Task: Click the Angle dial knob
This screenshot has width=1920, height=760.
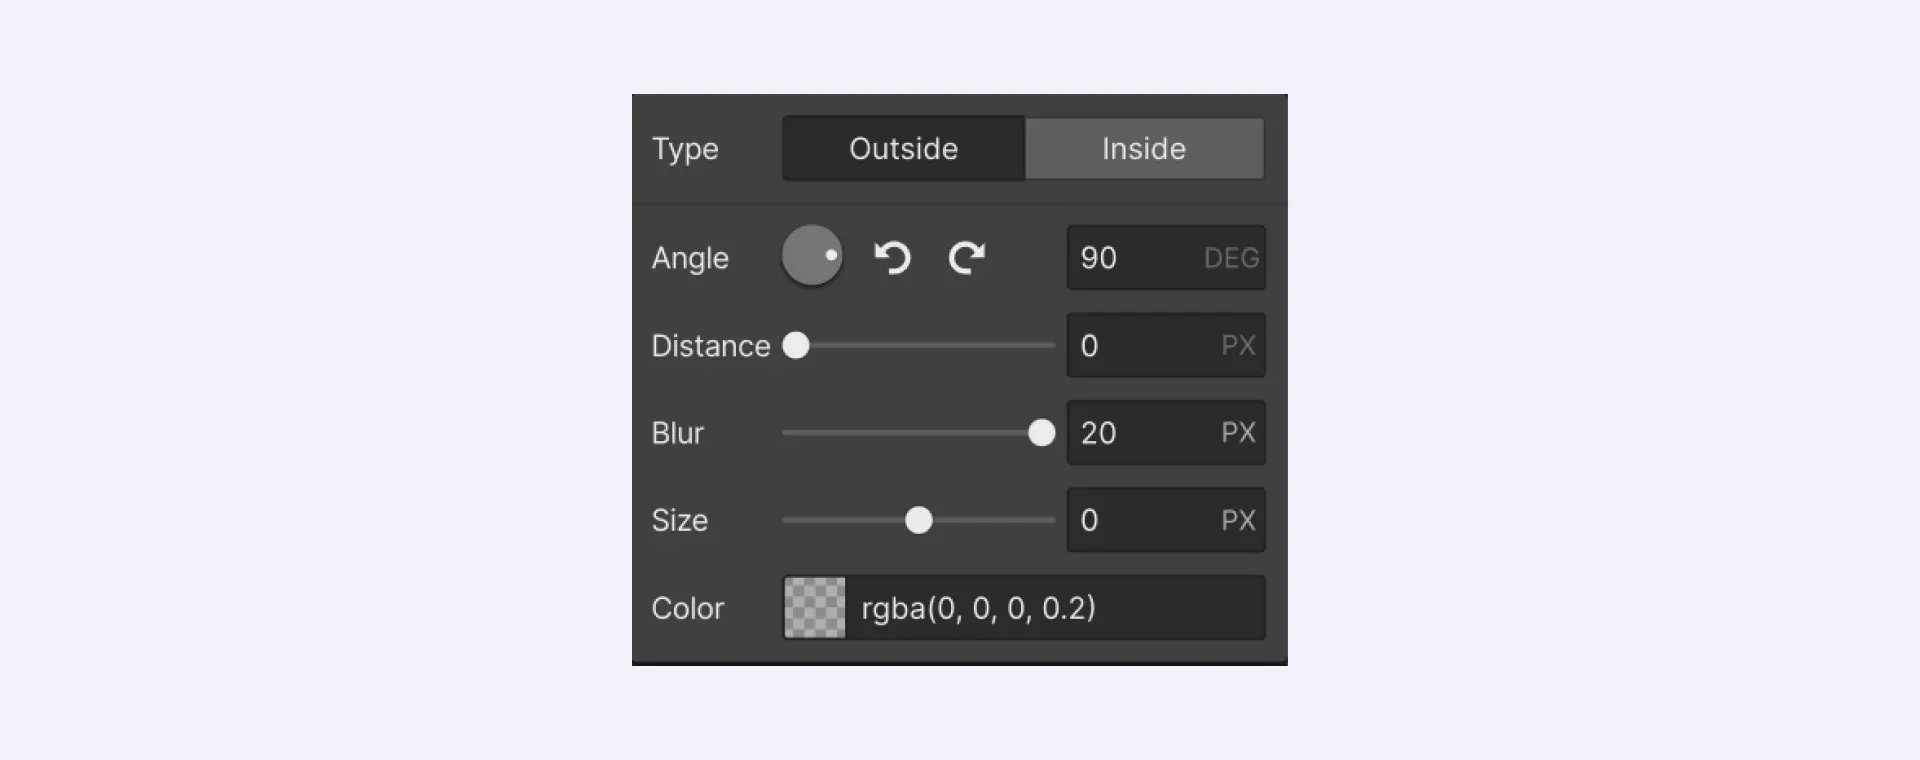Action: tap(812, 256)
